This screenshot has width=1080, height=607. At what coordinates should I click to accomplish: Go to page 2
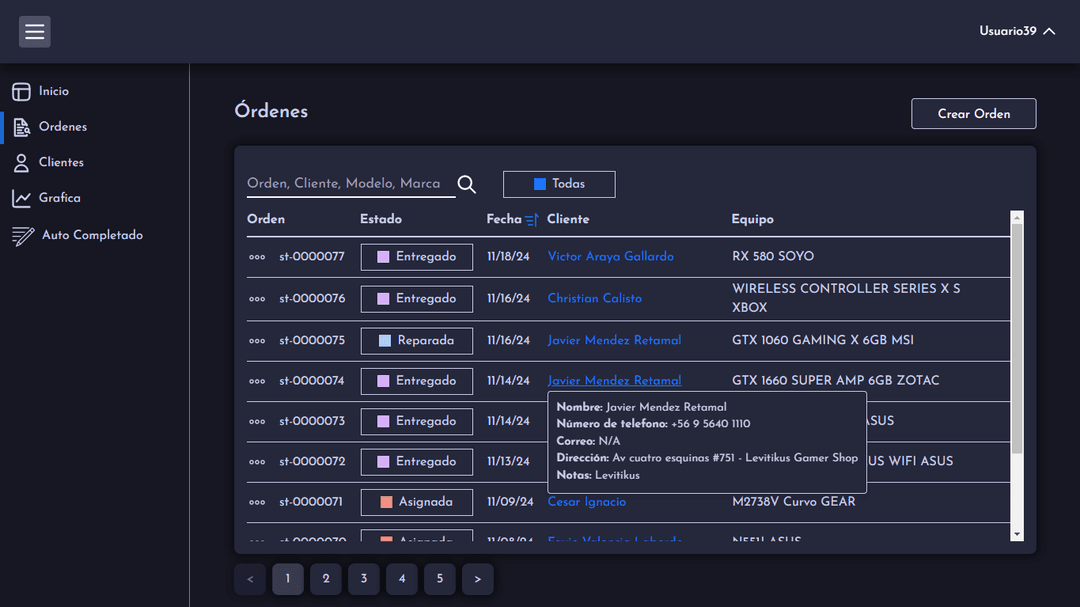[326, 579]
